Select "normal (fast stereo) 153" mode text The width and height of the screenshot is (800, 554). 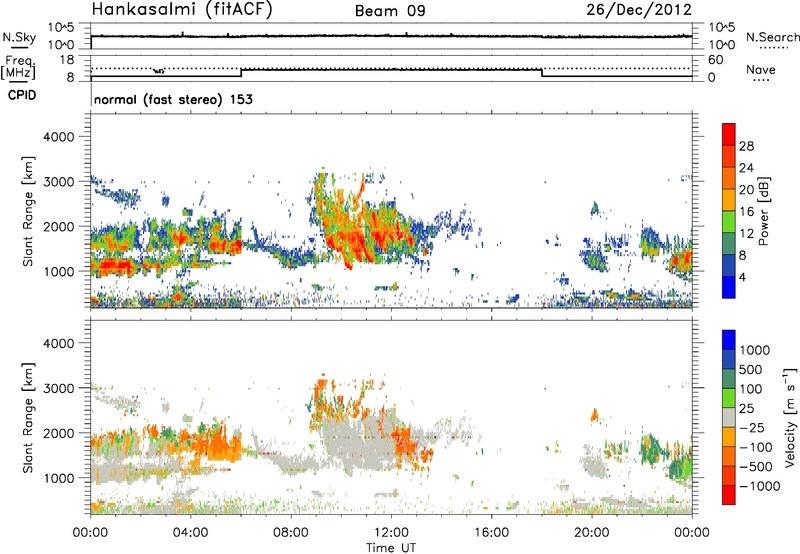coord(173,99)
